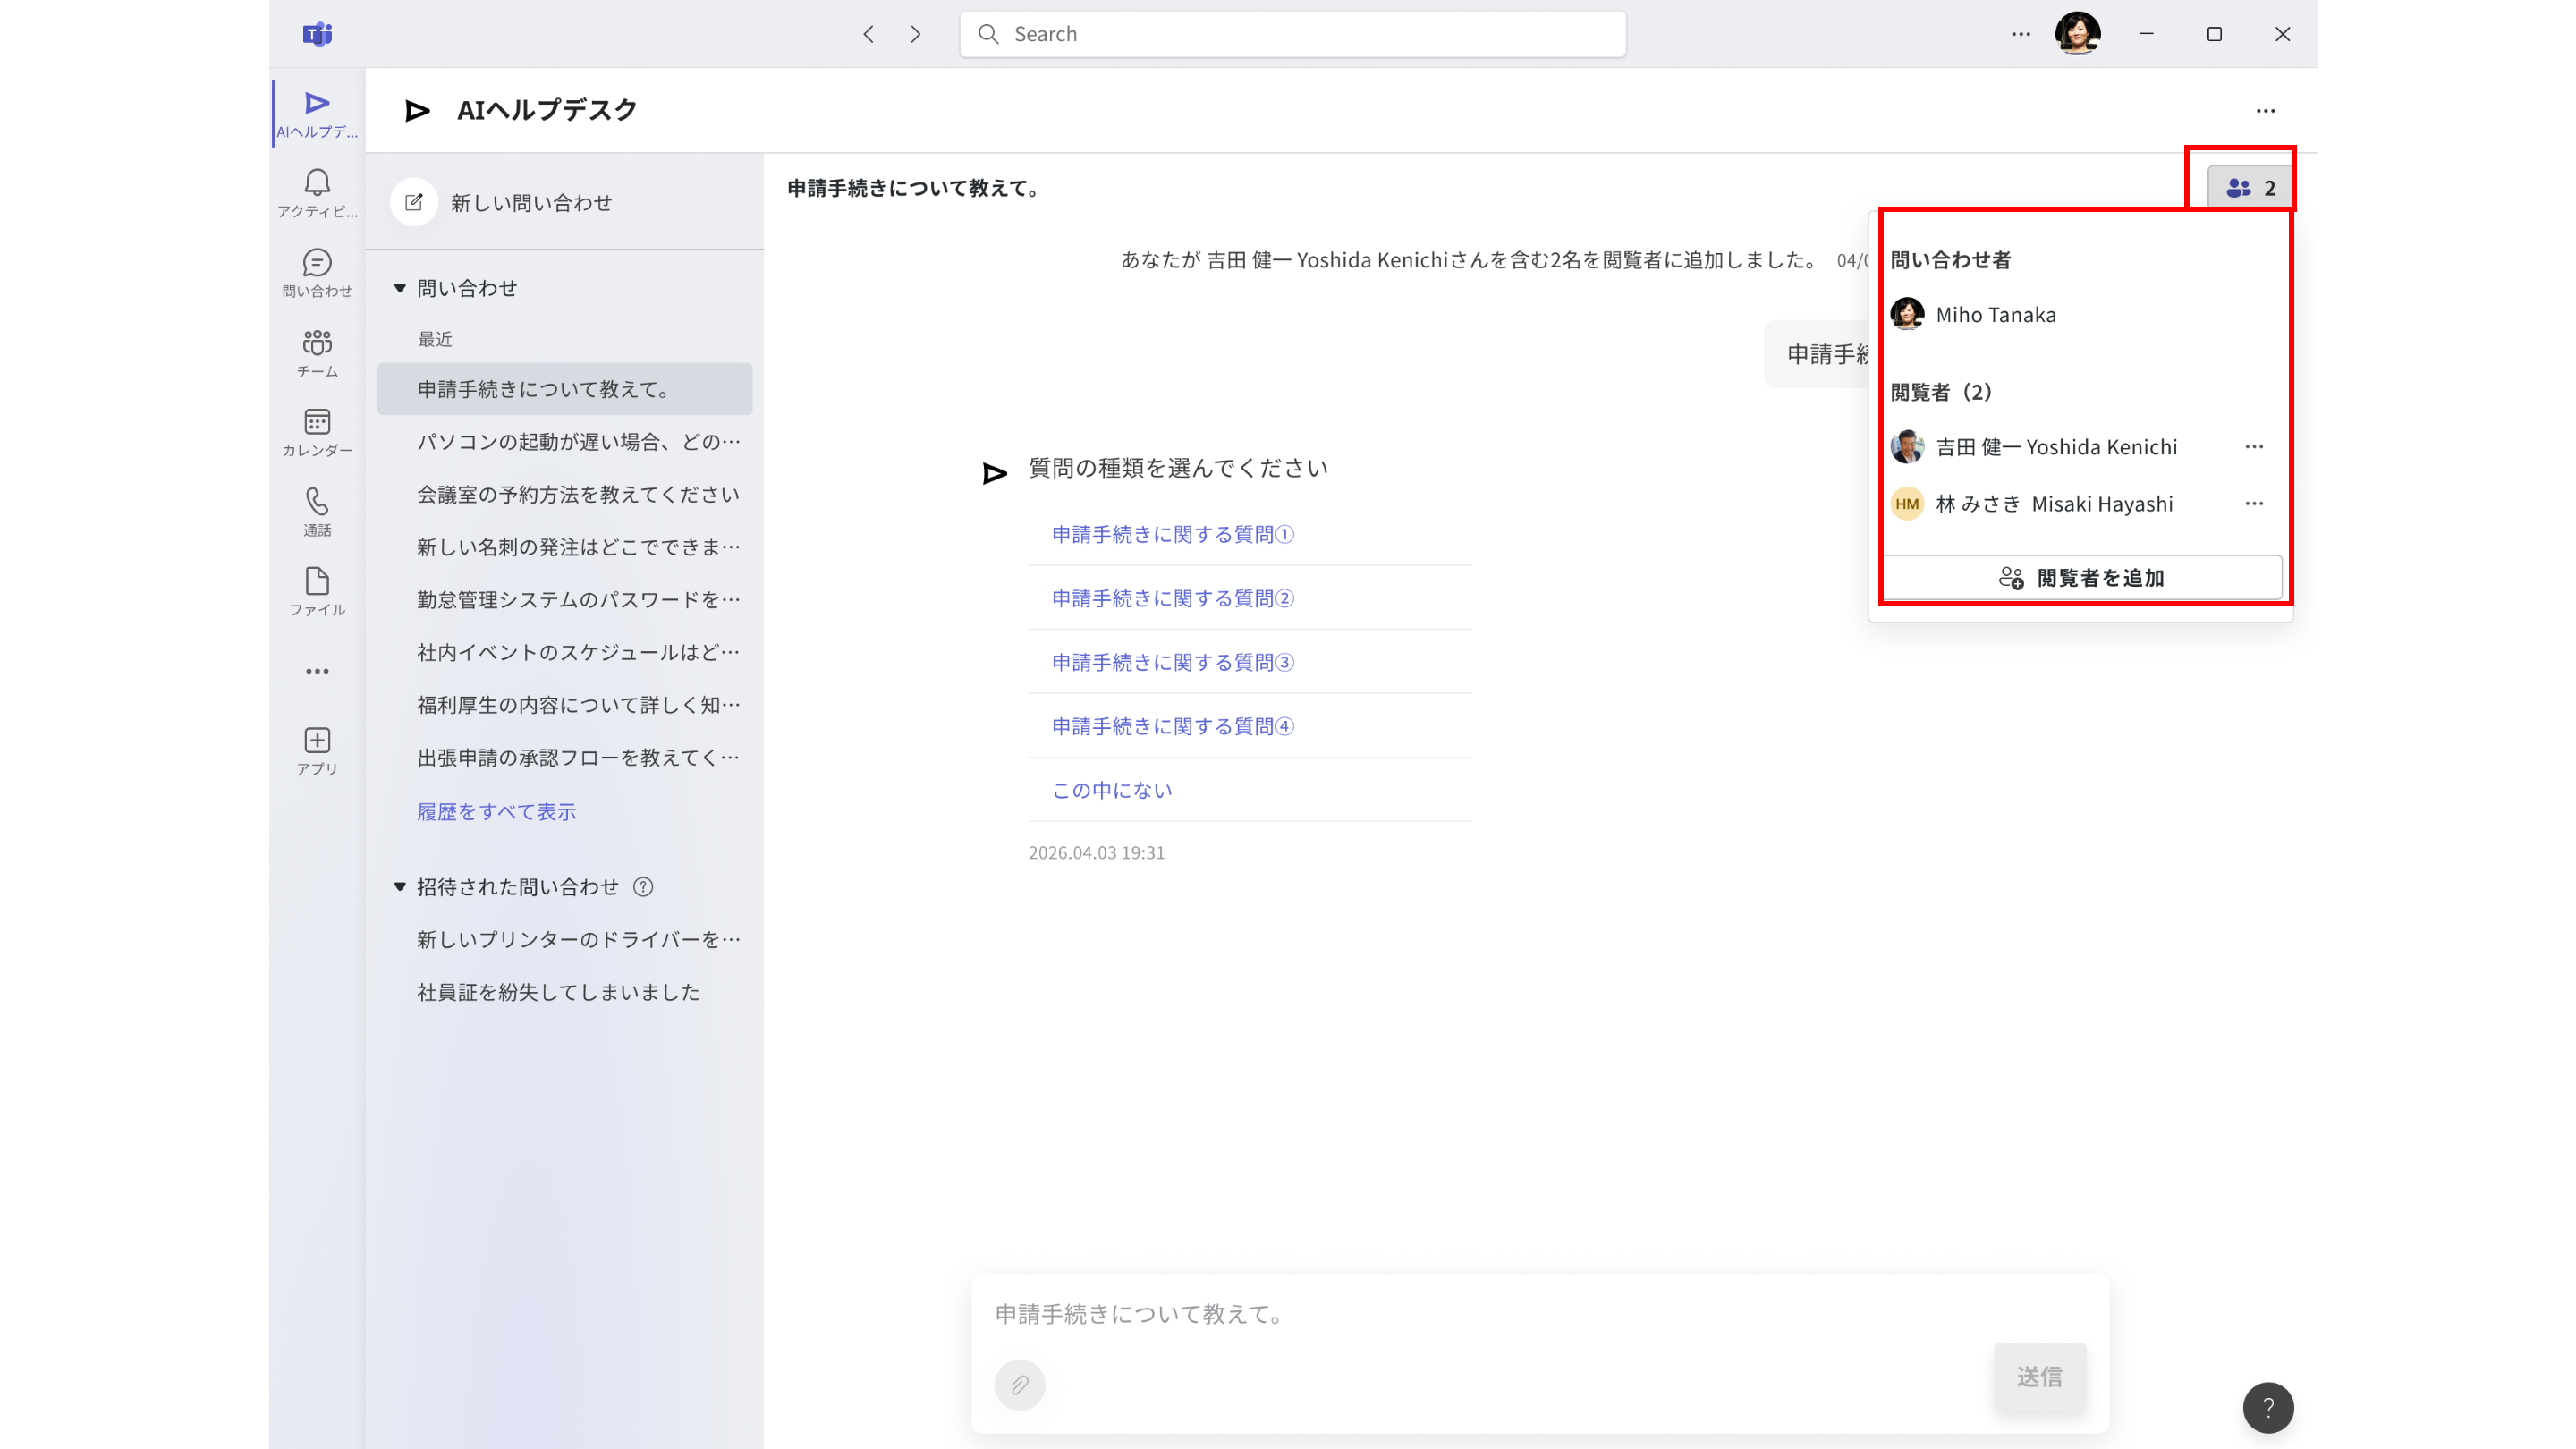2576x1449 pixels.
Task: Go back with the left arrow
Action: click(868, 34)
